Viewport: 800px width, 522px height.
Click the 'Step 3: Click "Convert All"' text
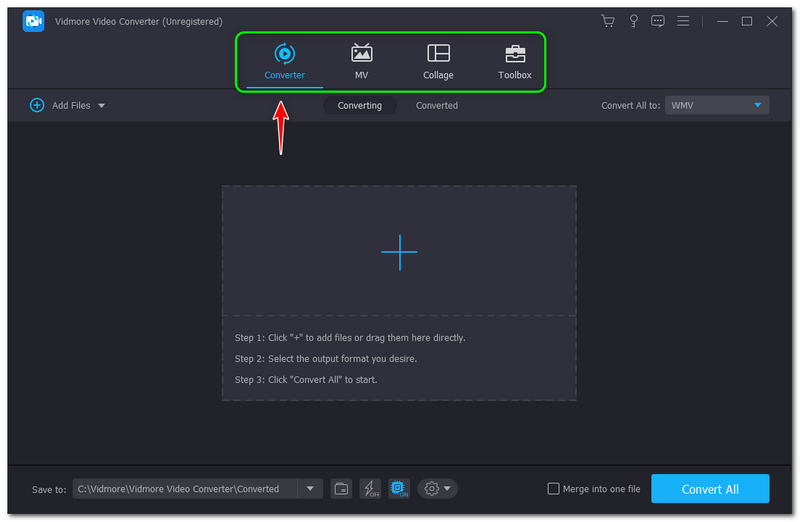(x=306, y=380)
